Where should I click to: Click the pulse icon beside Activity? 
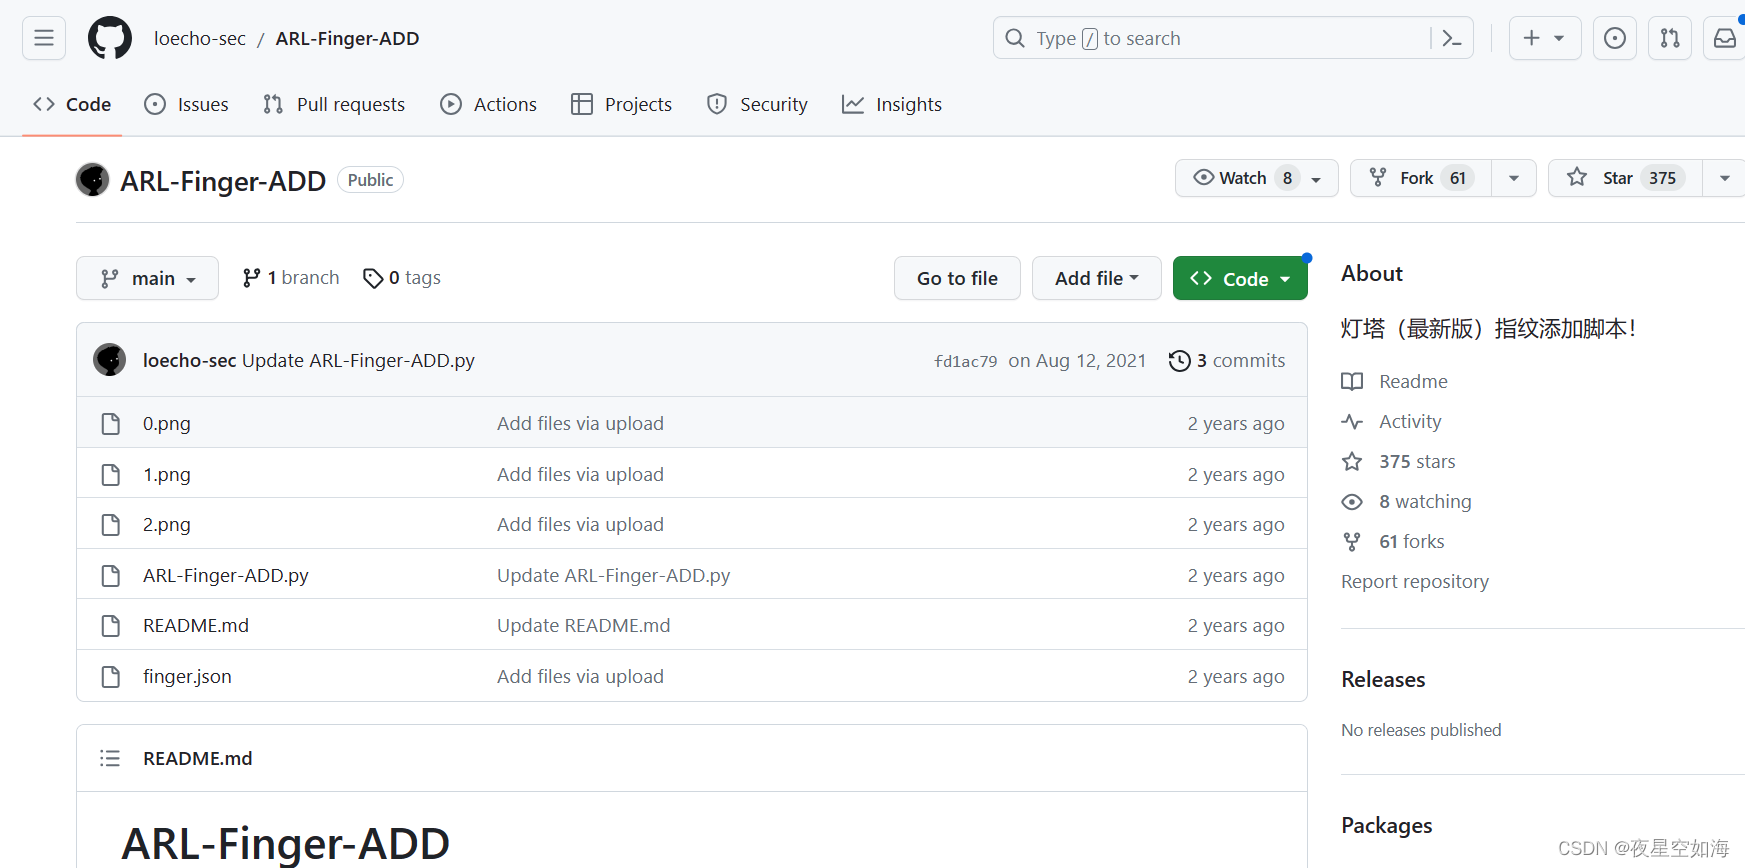1352,421
